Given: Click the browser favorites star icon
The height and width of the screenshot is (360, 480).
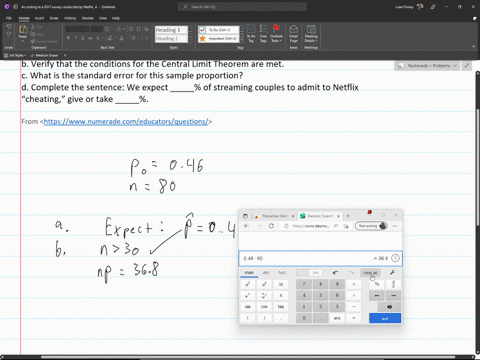Looking at the screenshot, I should (346, 226).
